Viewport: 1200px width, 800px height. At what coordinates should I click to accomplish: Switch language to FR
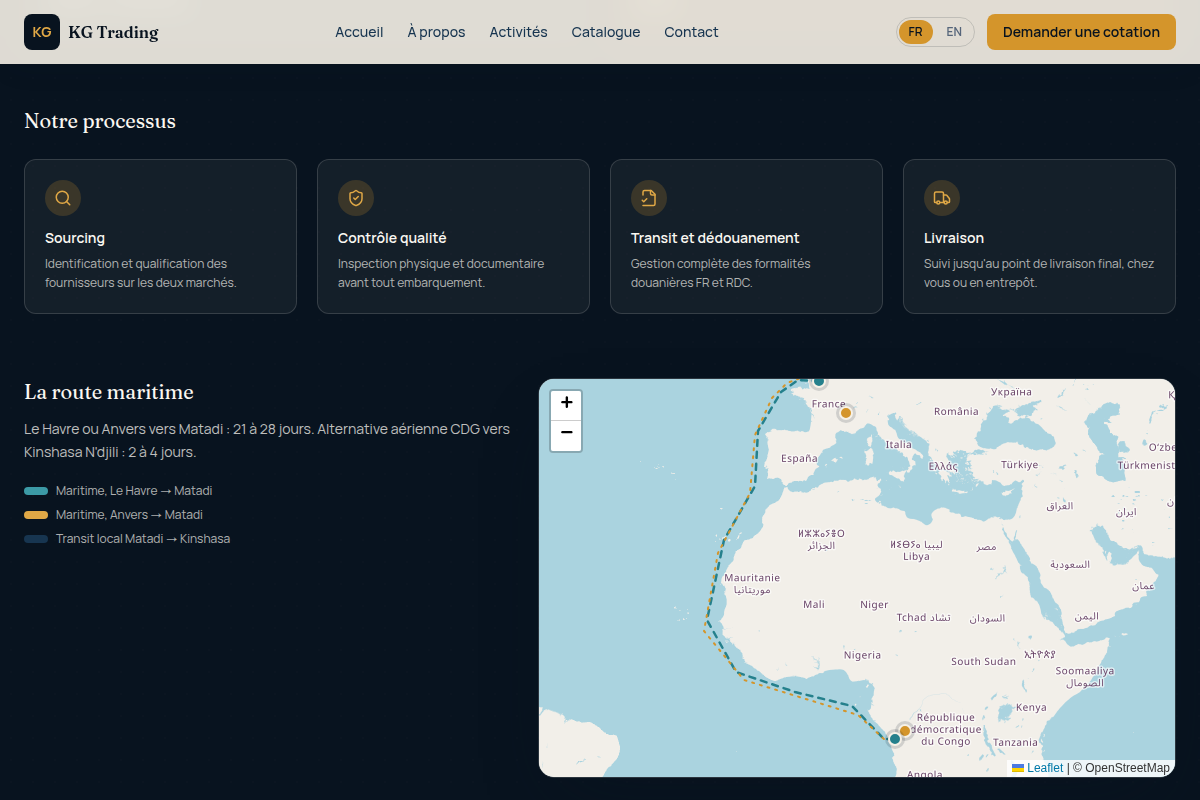915,32
